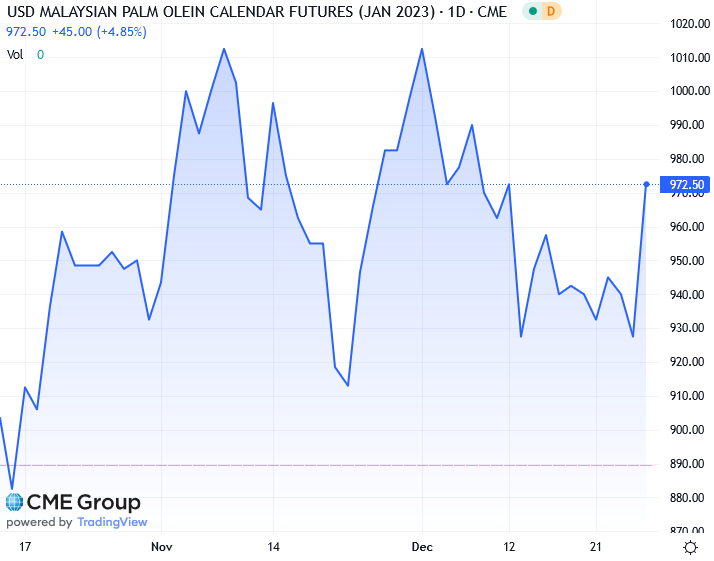Click the 1000.00 price scale label

686,92
